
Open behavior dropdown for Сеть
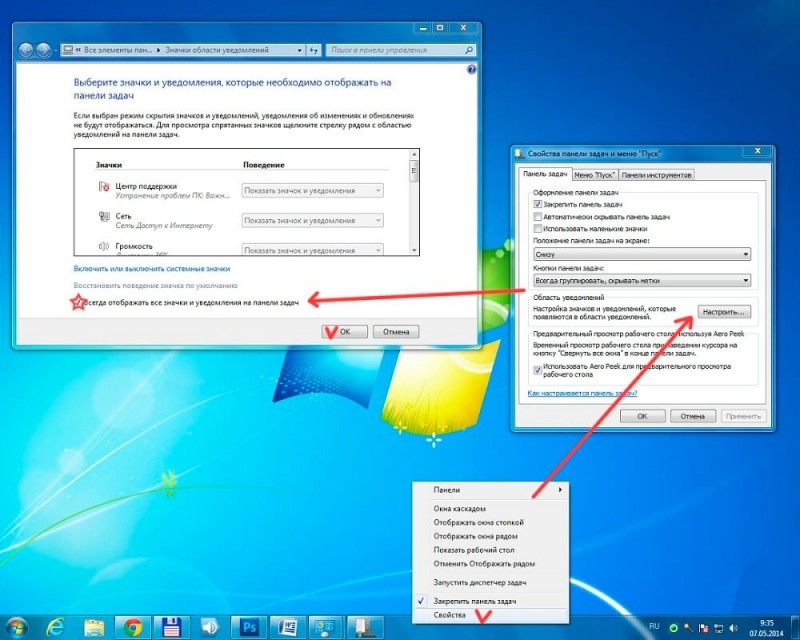click(312, 220)
